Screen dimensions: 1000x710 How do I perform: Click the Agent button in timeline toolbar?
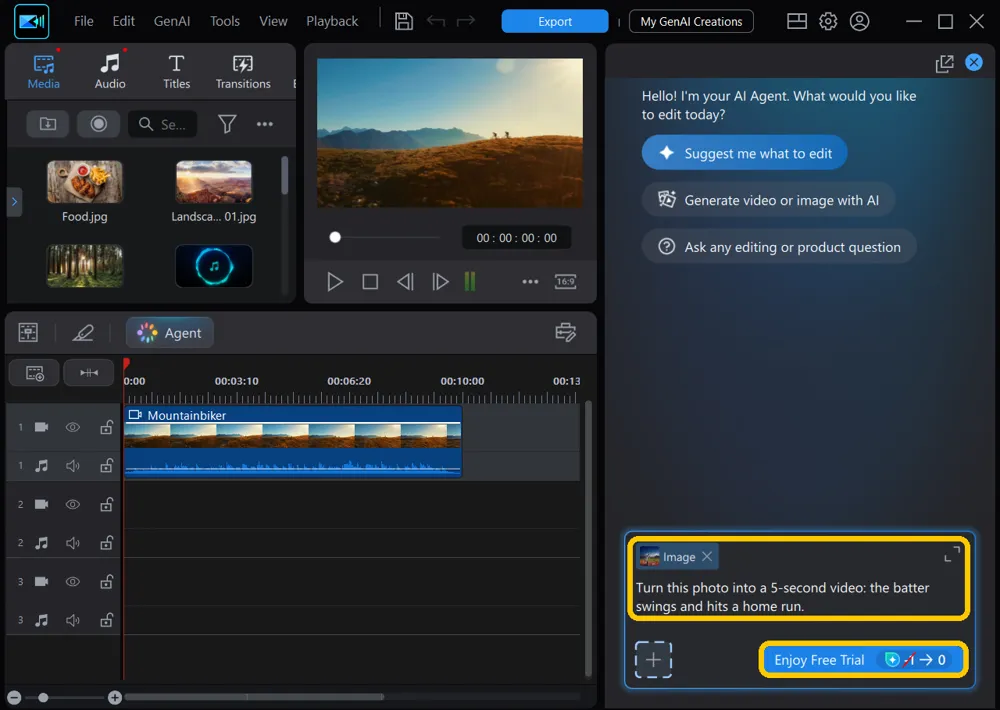(170, 332)
